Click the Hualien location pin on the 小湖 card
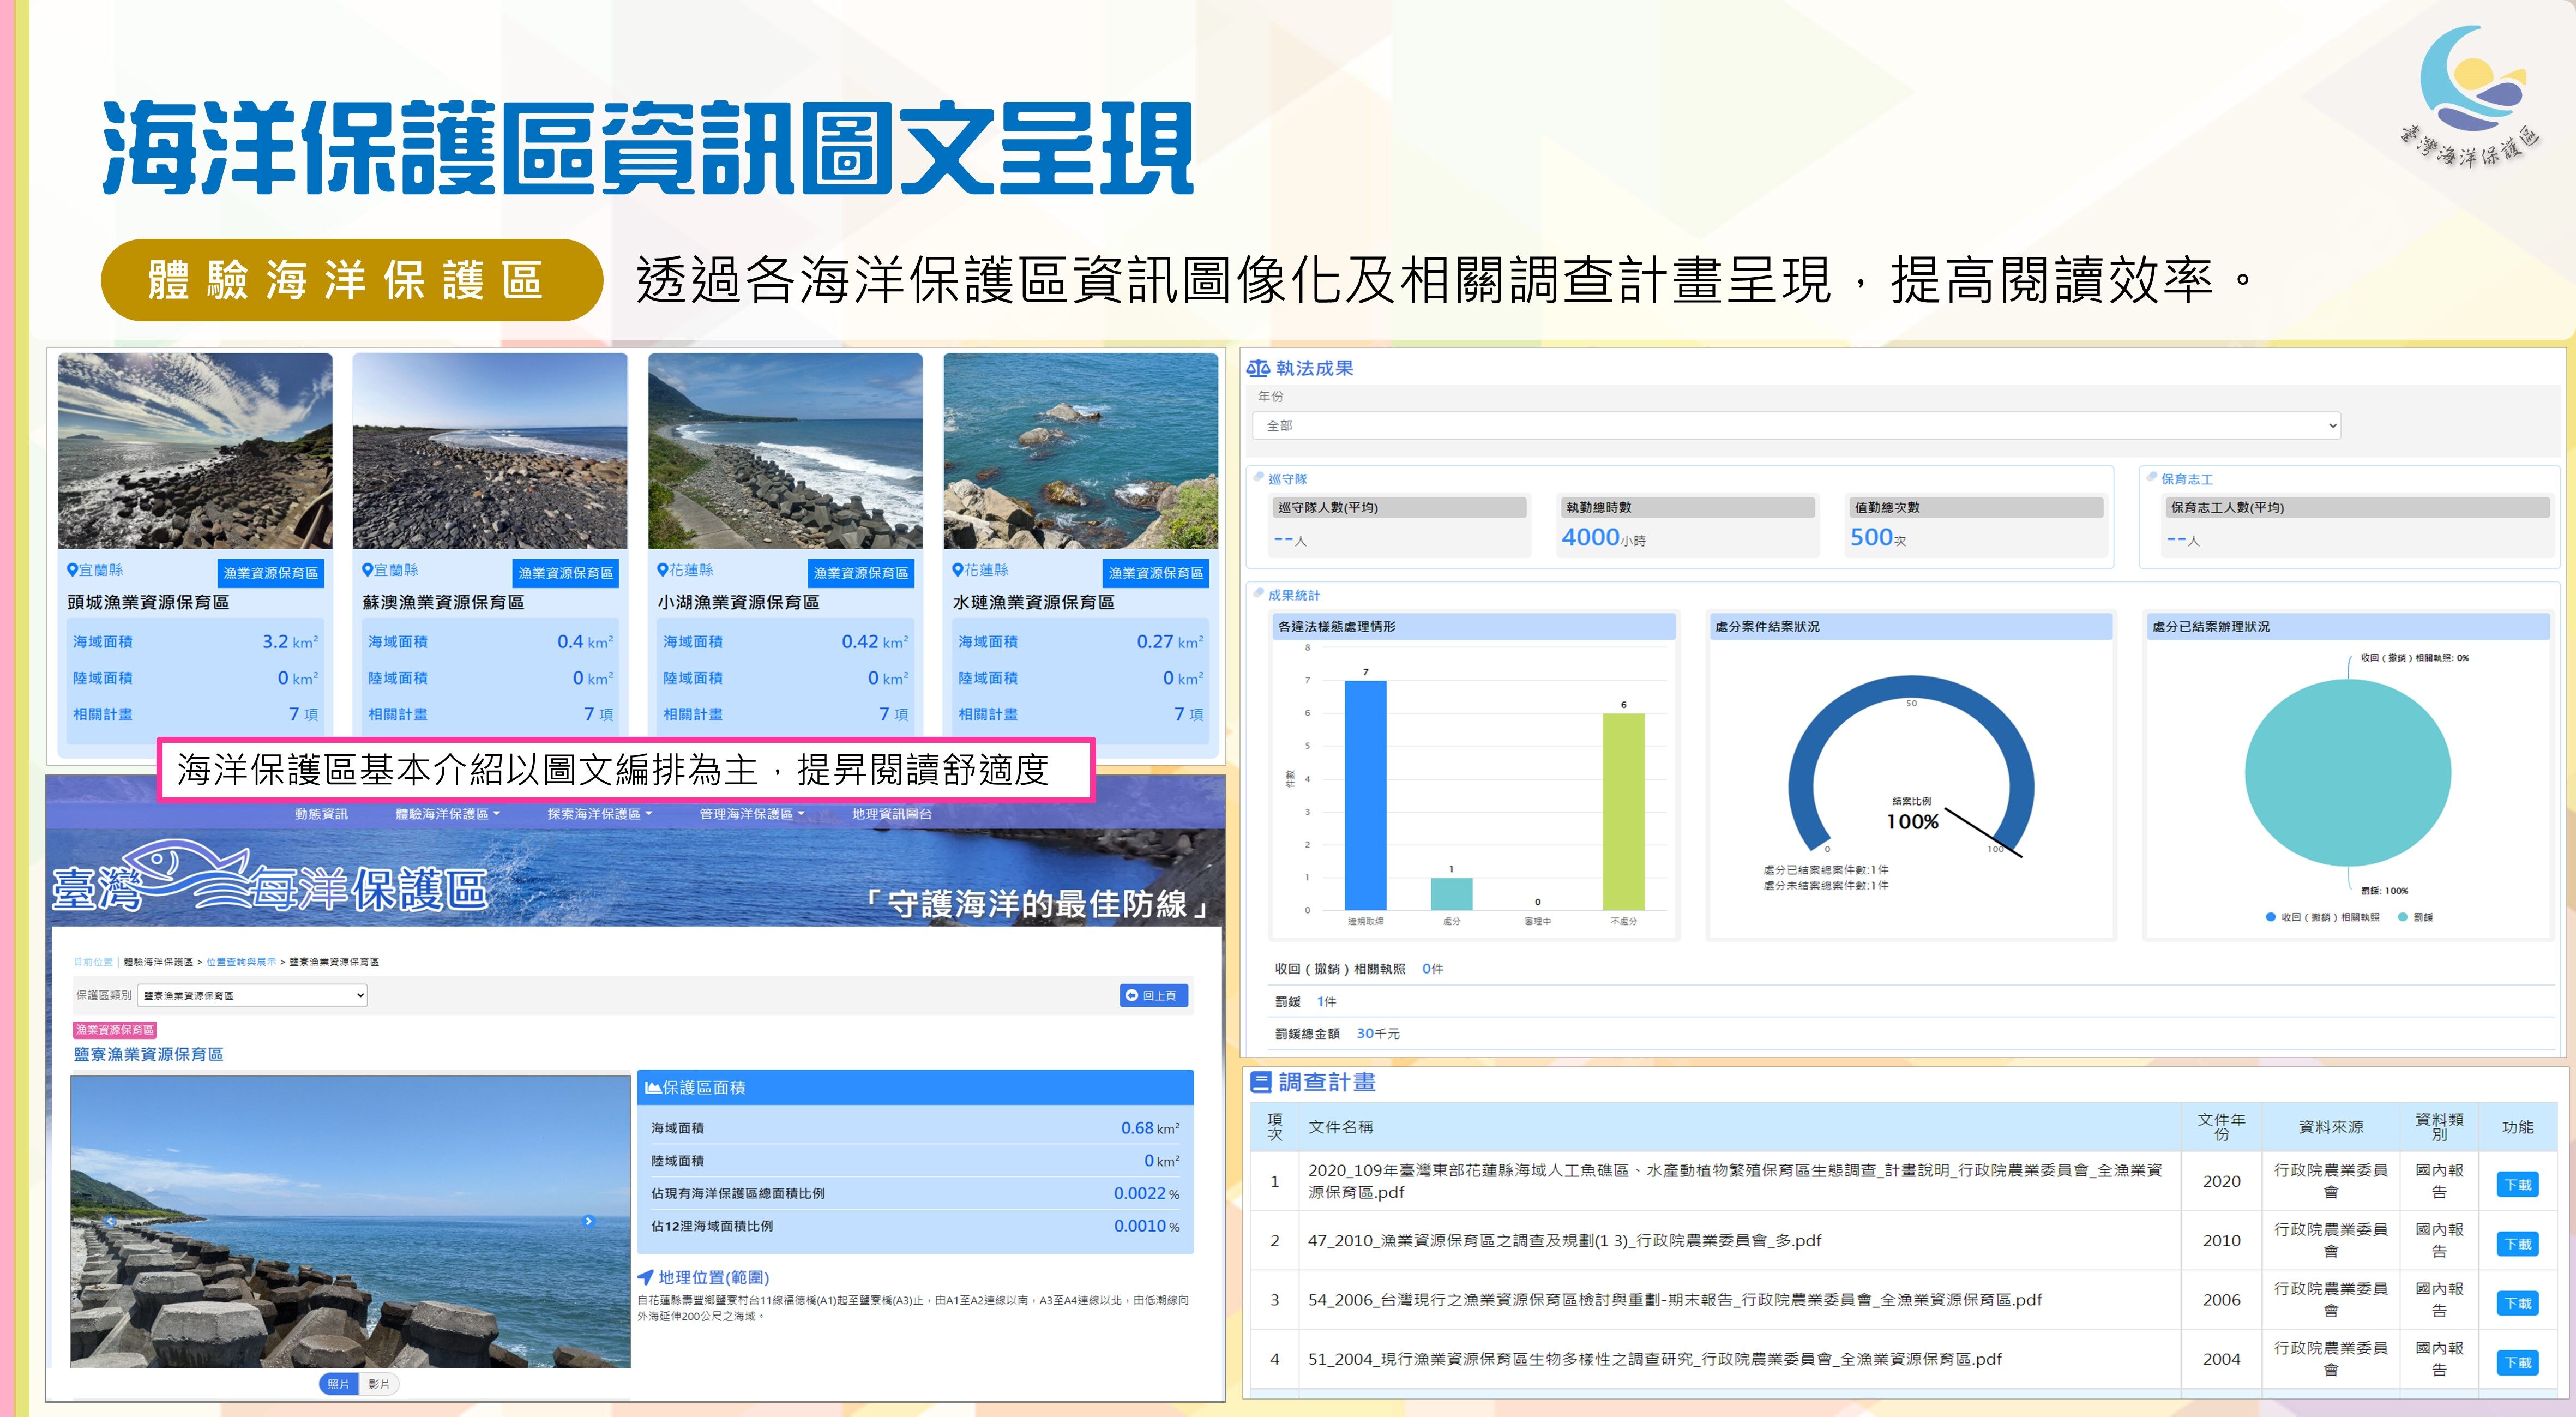This screenshot has height=1417, width=2576. click(662, 570)
